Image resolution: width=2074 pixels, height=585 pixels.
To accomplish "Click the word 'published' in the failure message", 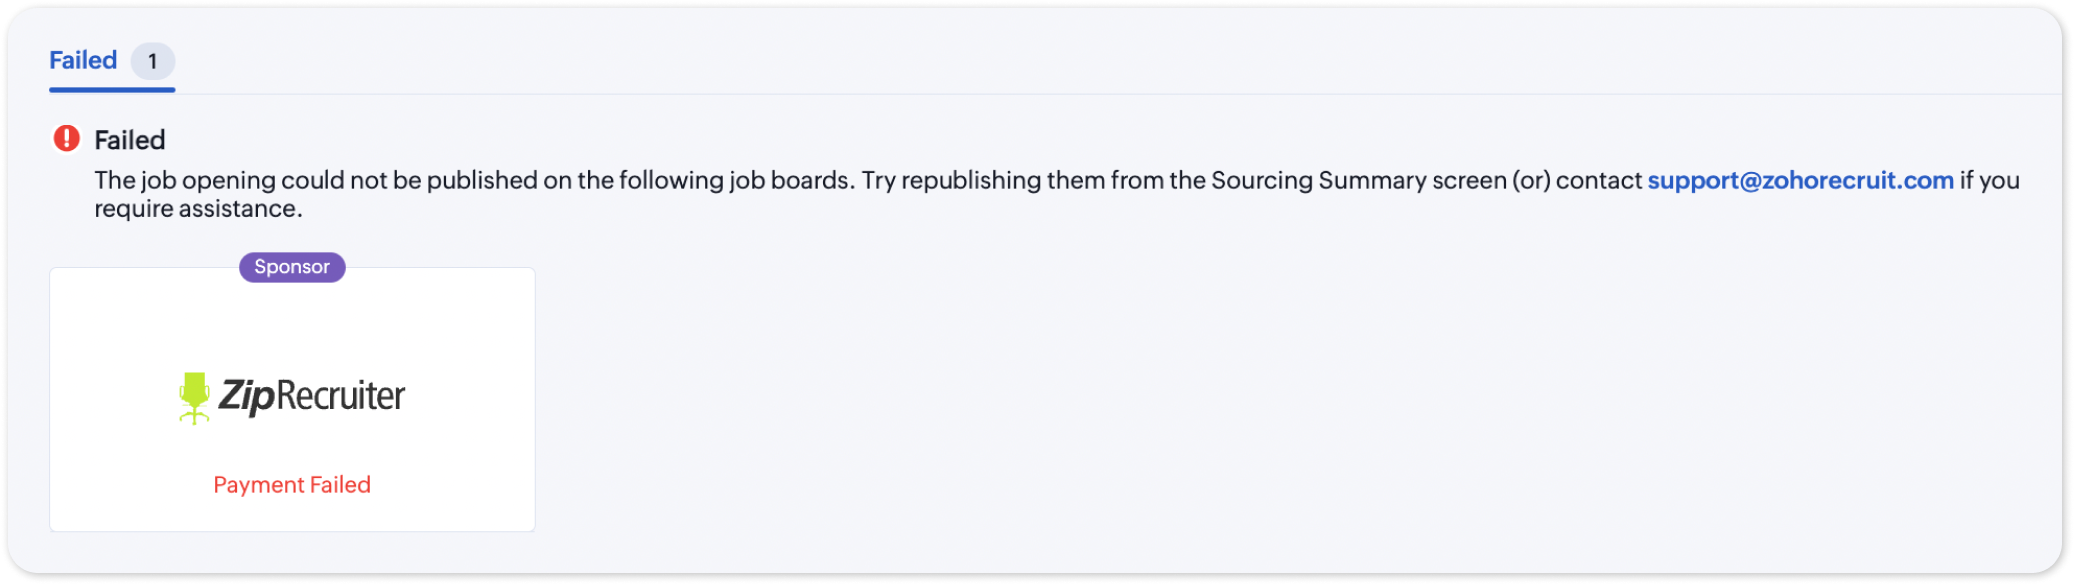I will tap(482, 181).
